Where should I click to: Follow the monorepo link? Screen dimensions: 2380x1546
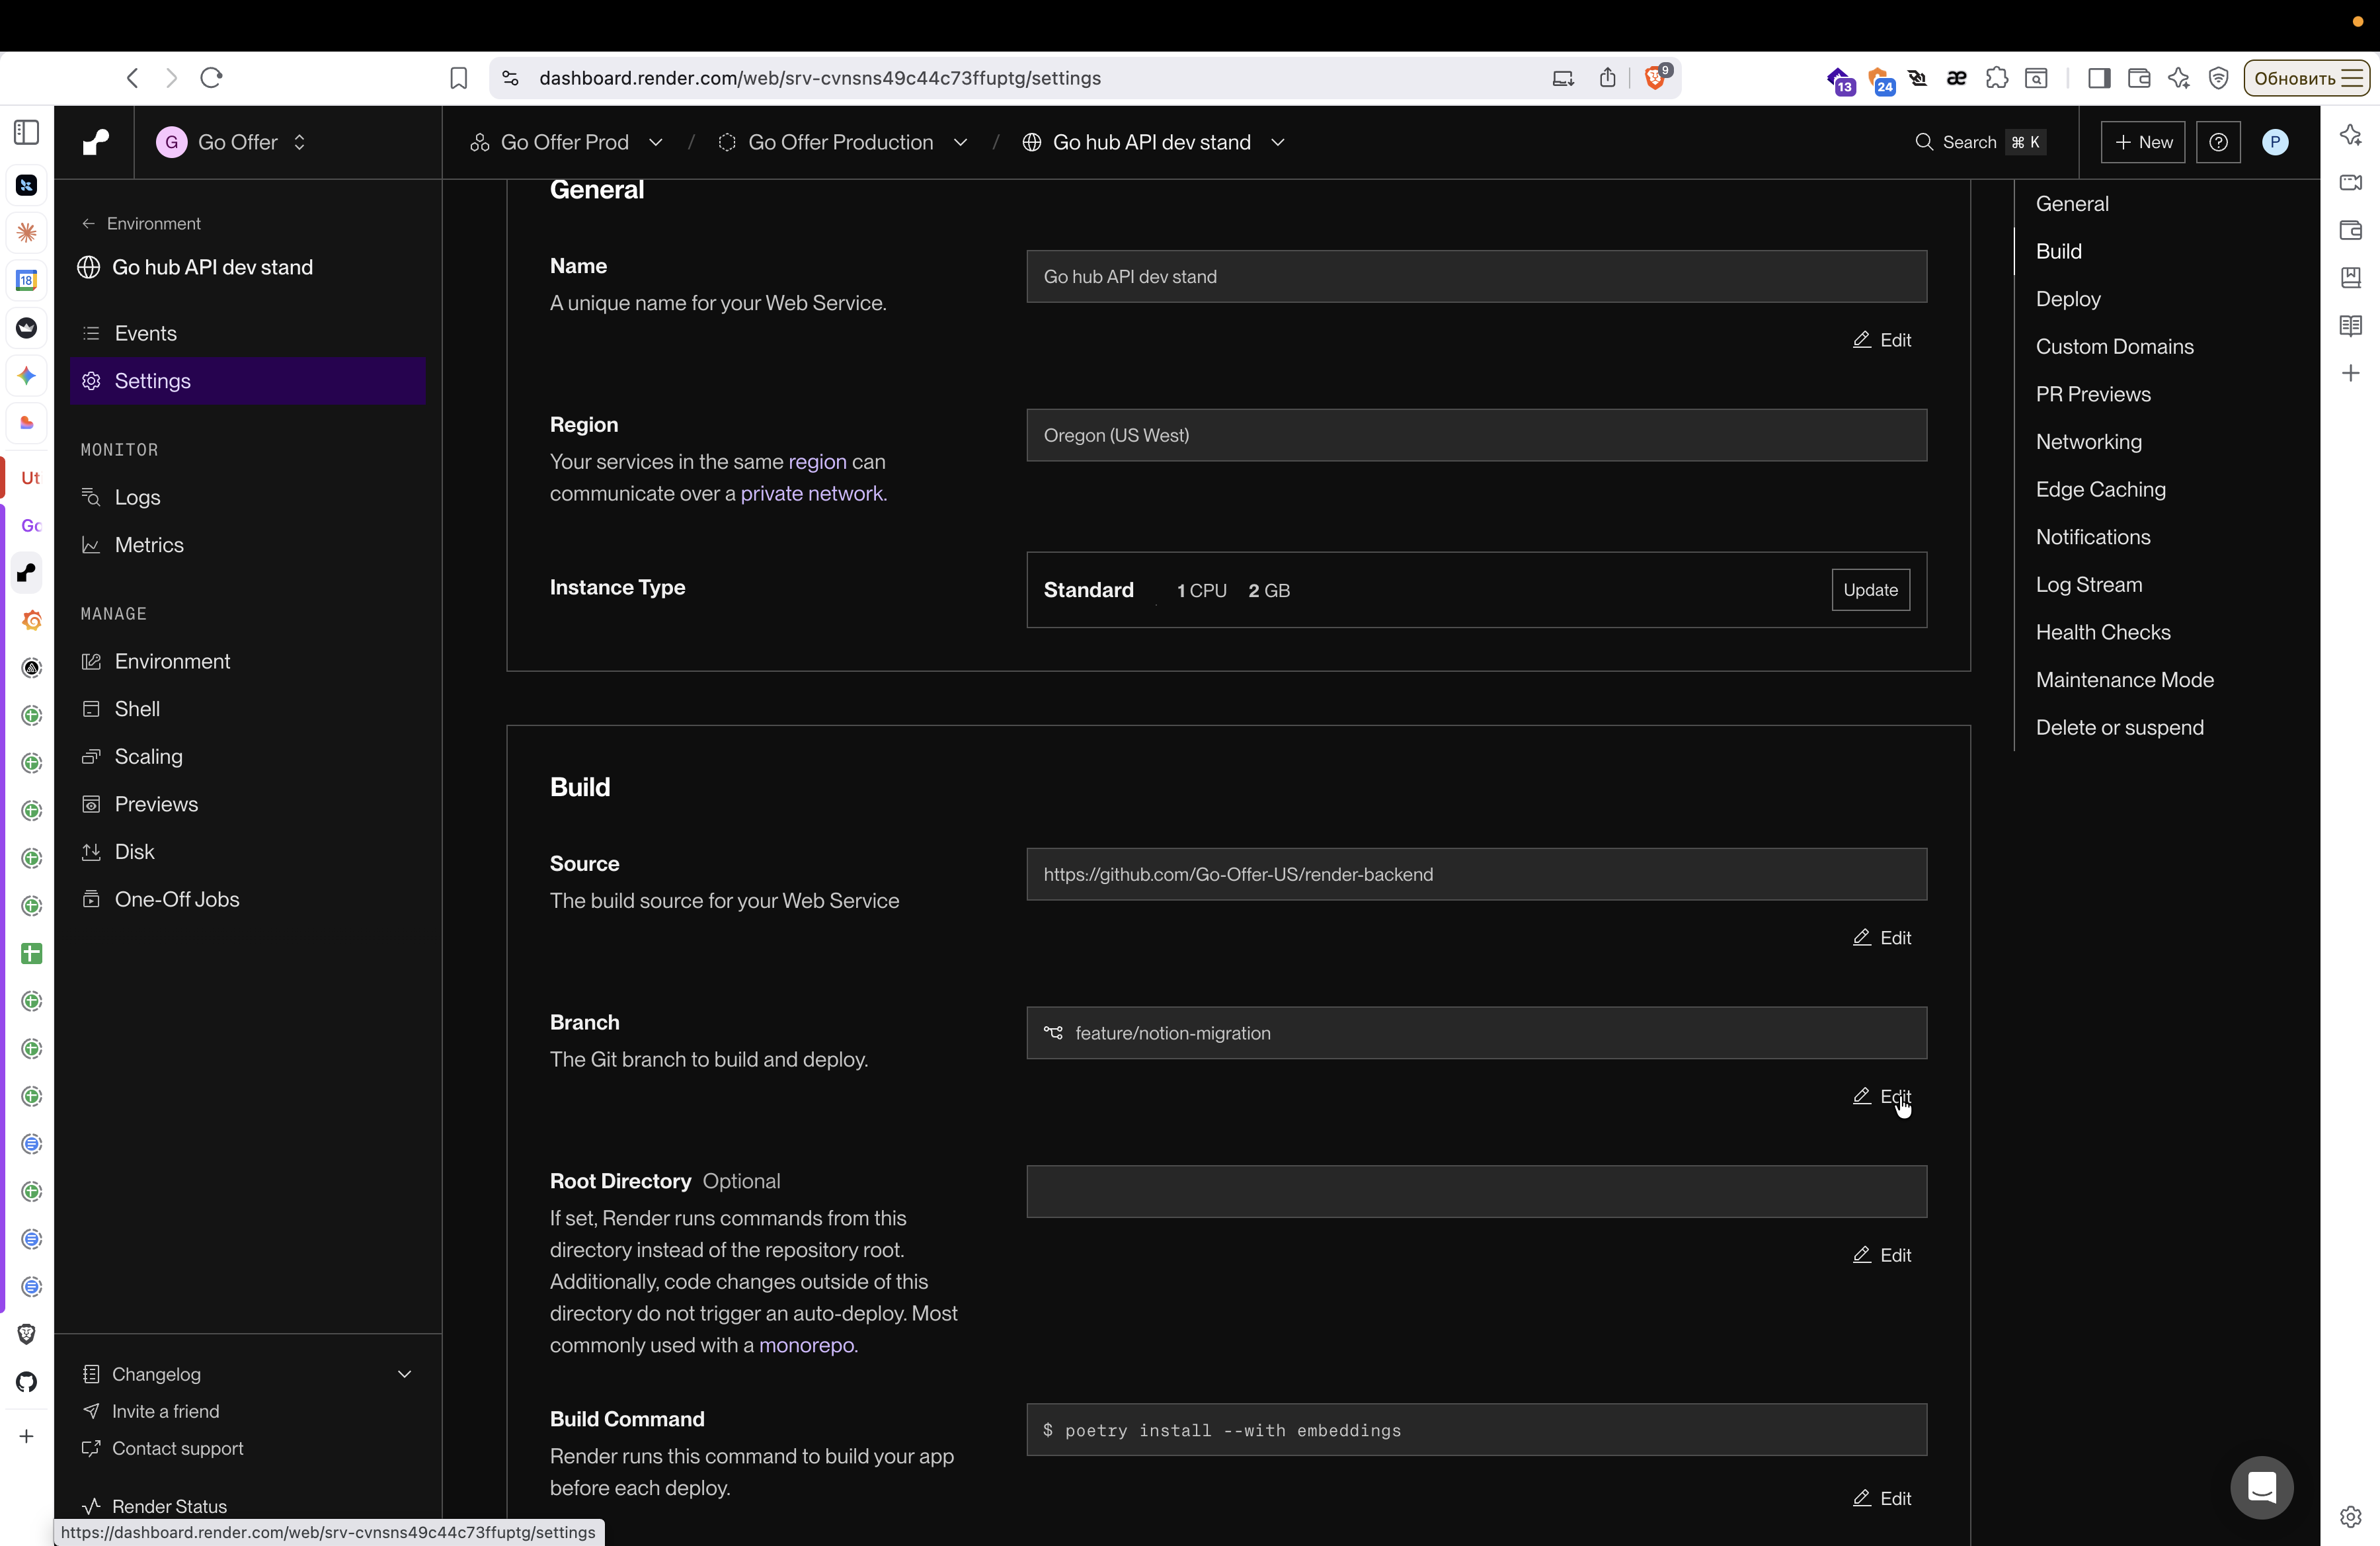(806, 1345)
